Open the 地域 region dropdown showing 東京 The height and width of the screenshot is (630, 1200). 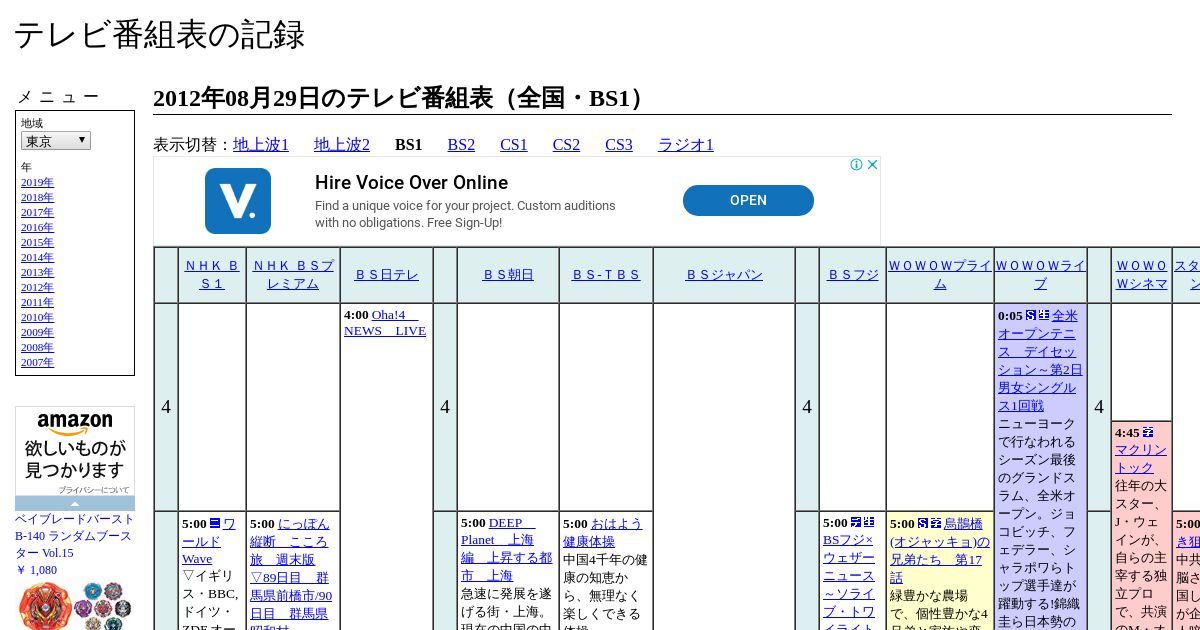[x=56, y=141]
